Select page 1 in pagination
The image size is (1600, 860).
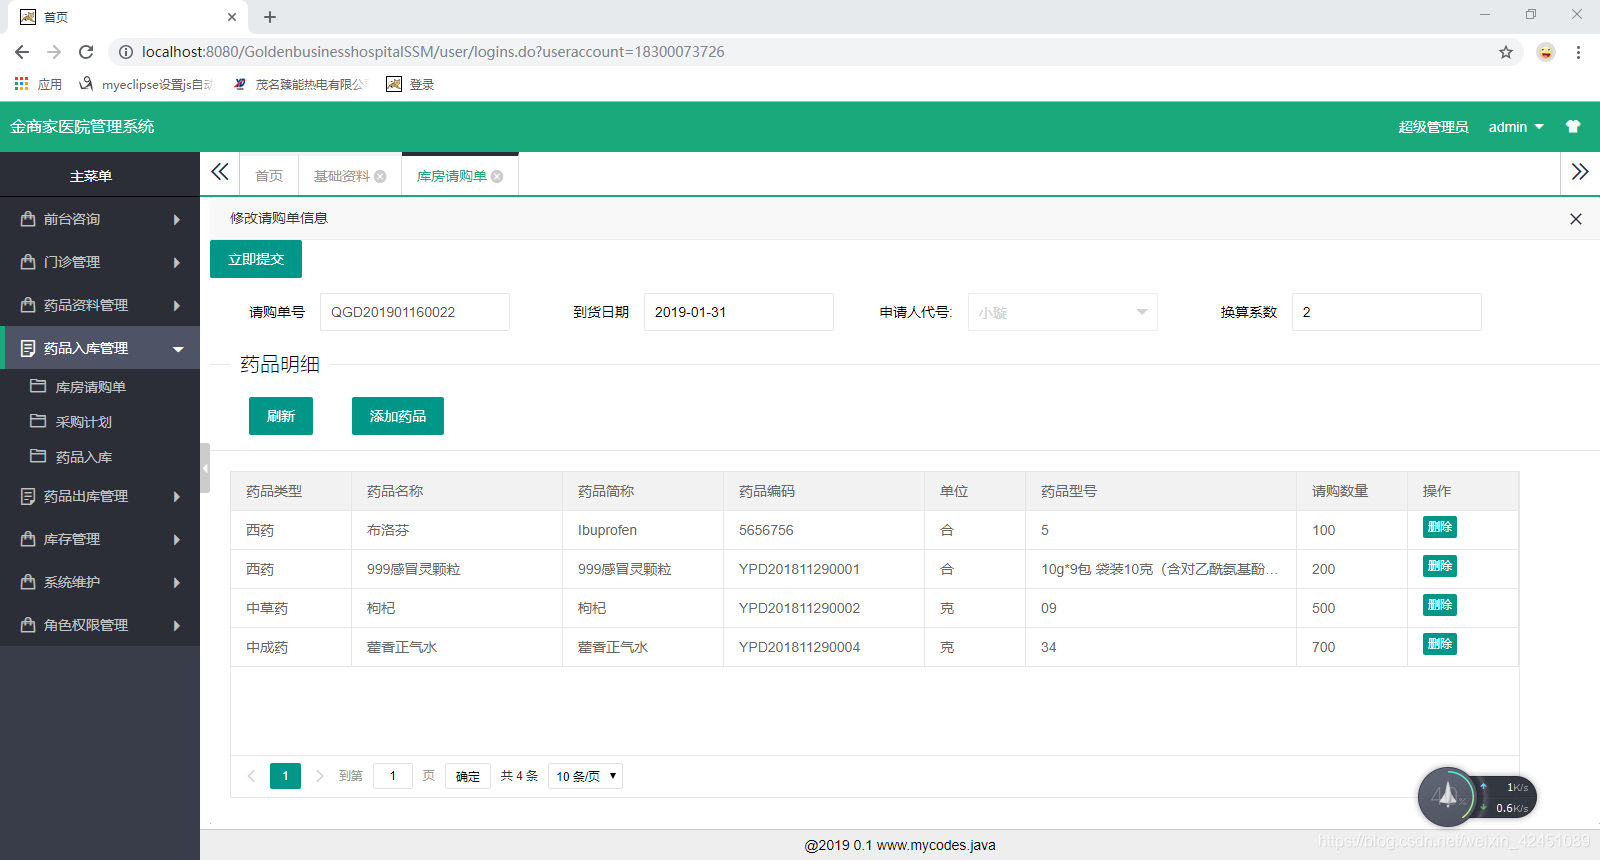coord(285,776)
